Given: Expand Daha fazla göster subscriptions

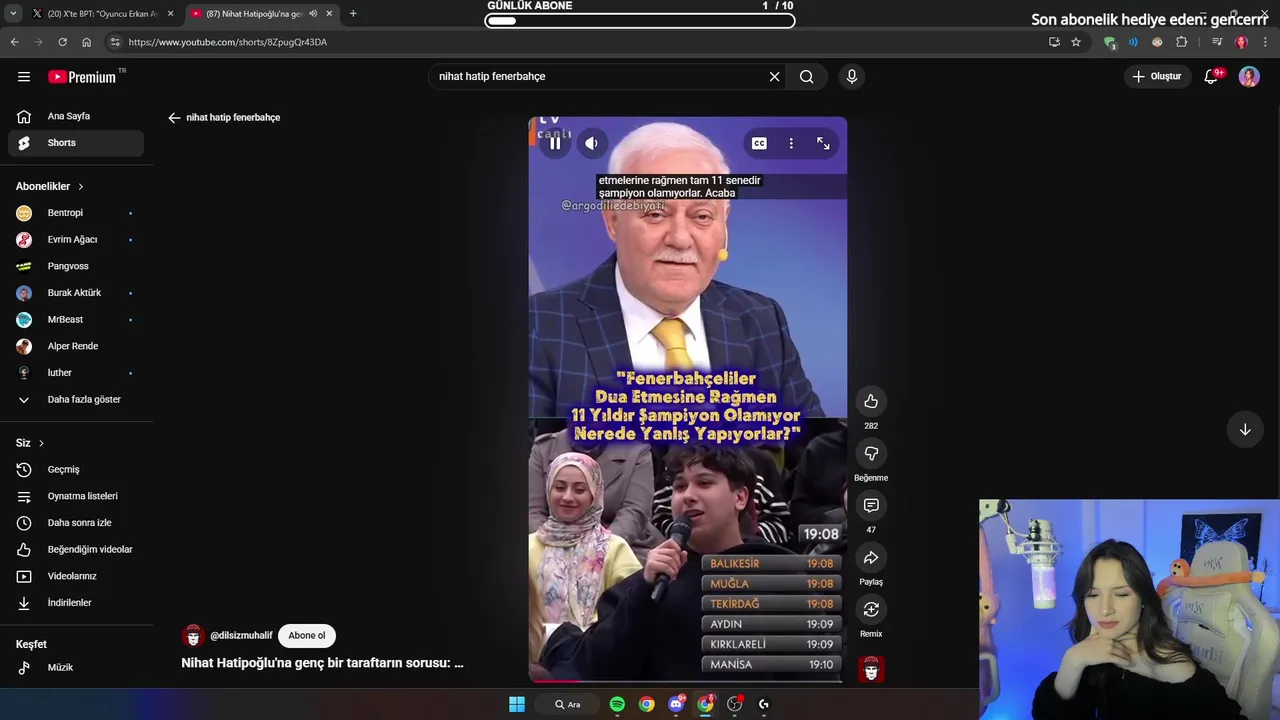Looking at the screenshot, I should coord(76,399).
